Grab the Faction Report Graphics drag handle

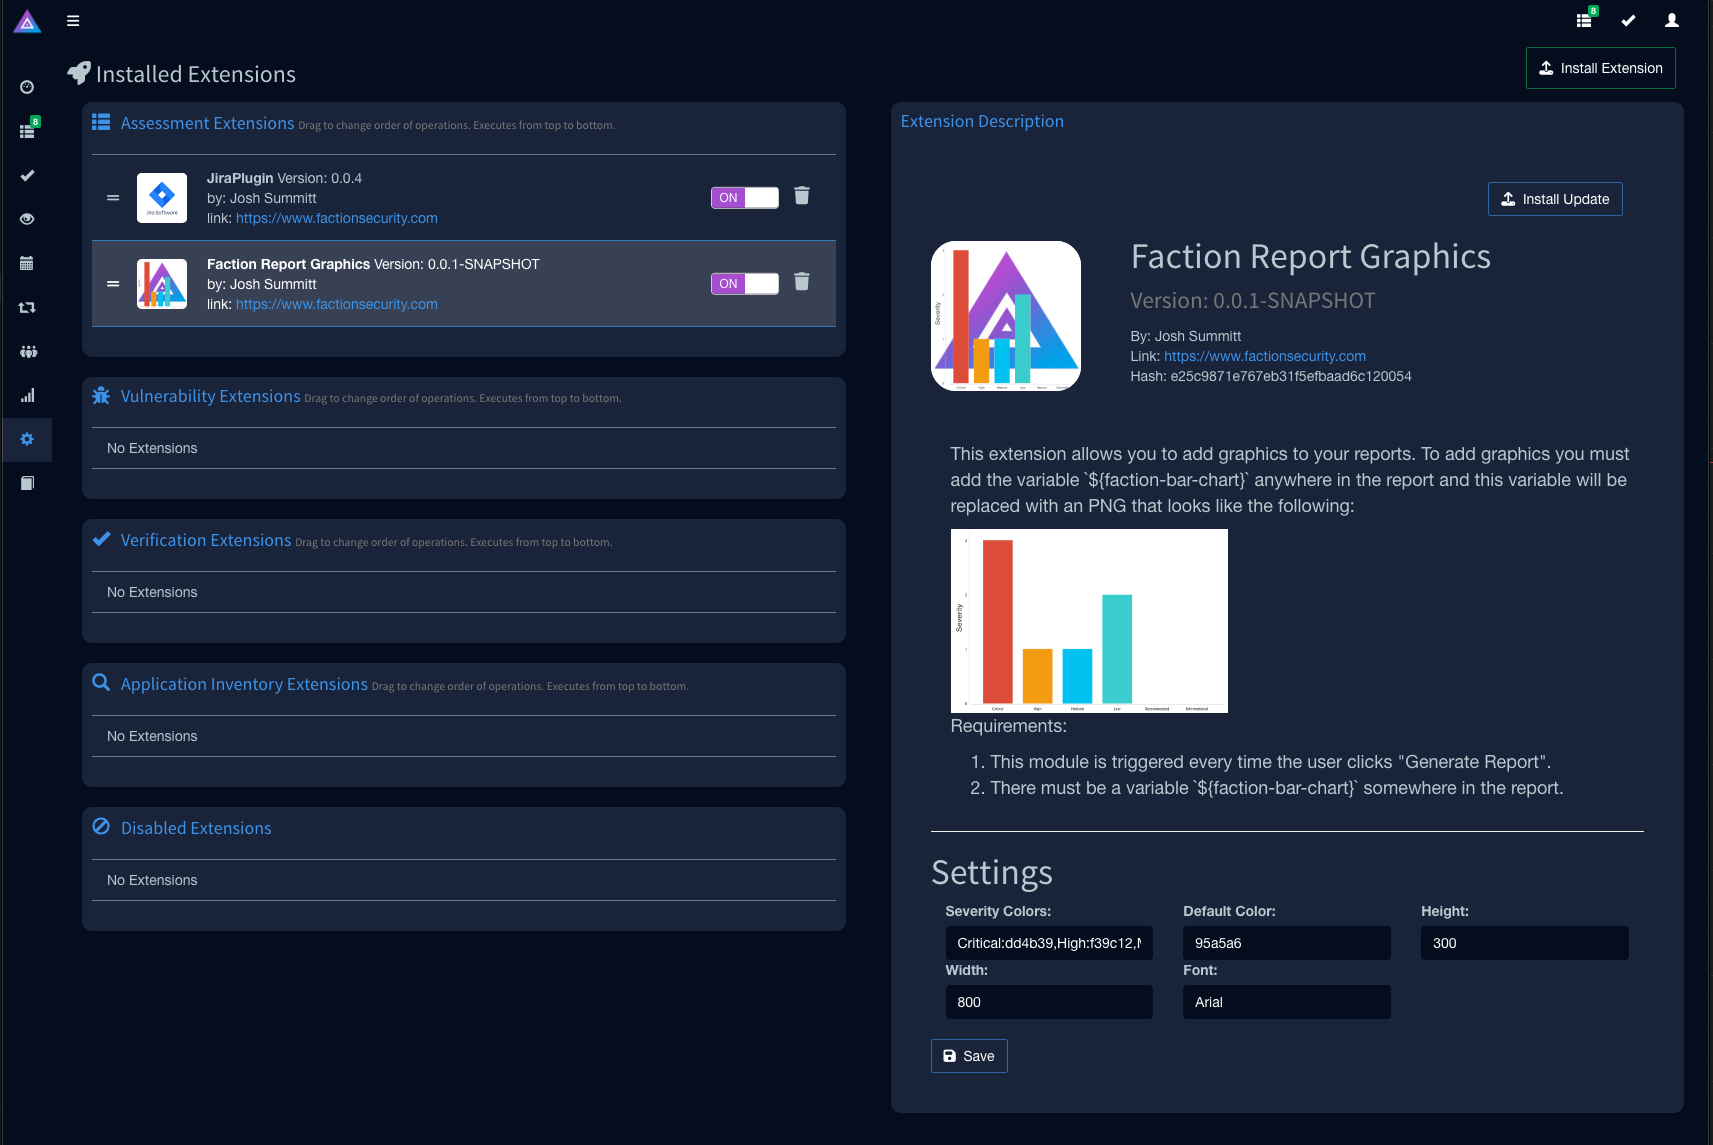point(113,284)
